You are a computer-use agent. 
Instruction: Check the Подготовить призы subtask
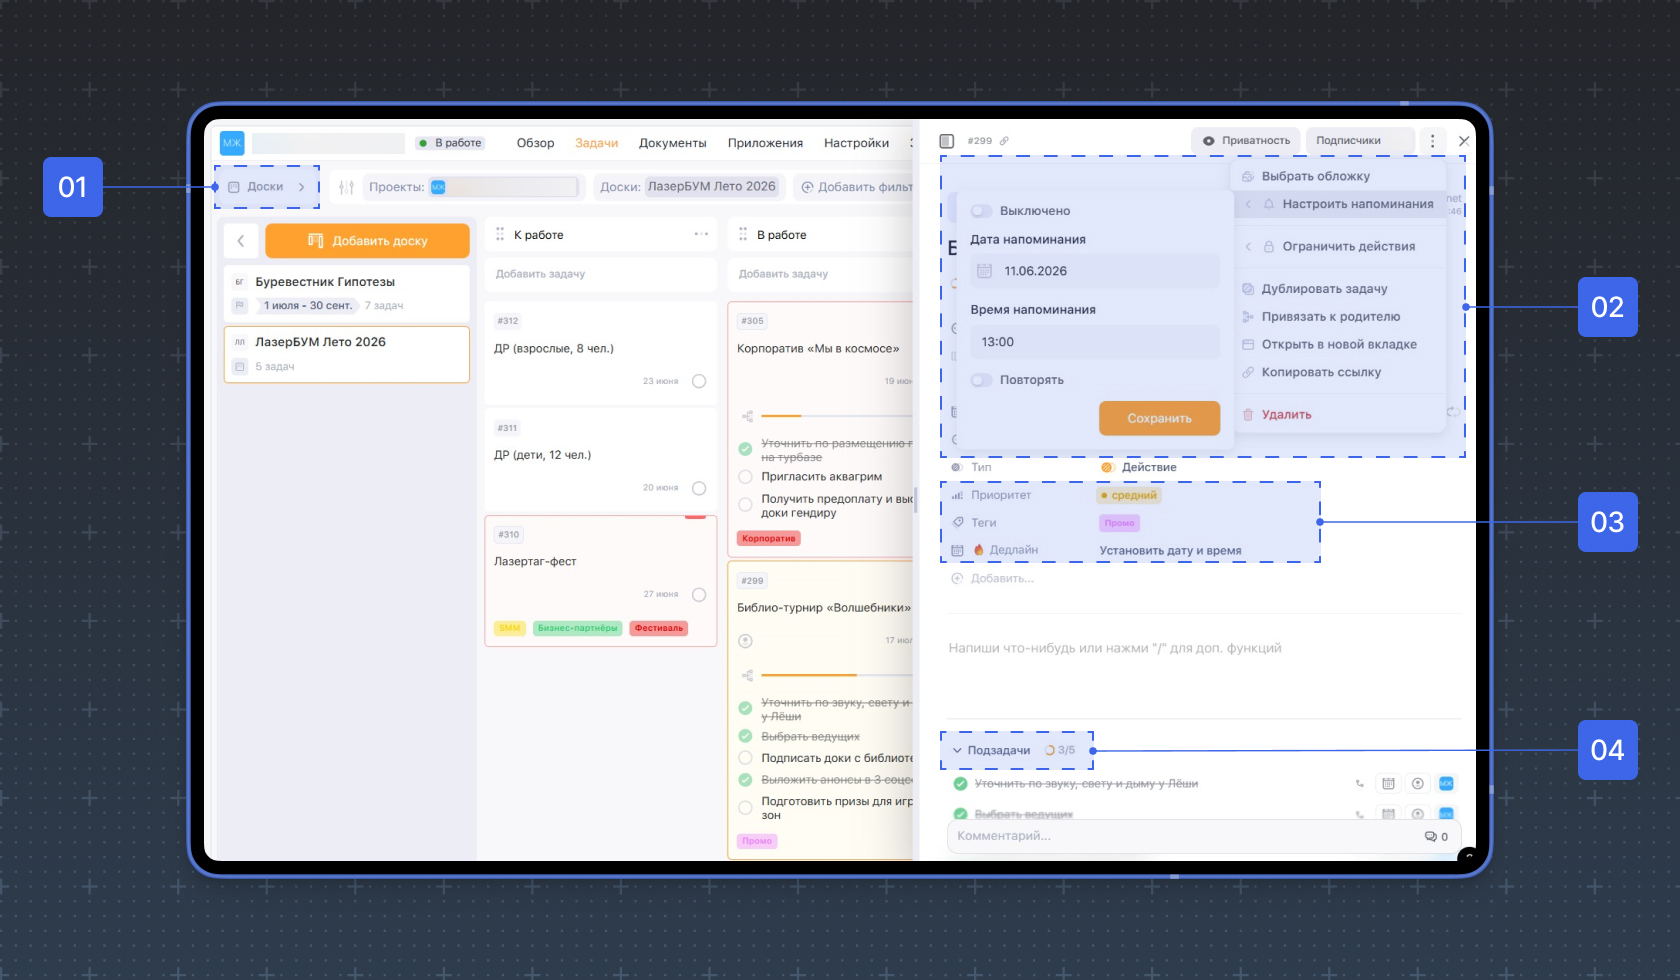pos(745,808)
